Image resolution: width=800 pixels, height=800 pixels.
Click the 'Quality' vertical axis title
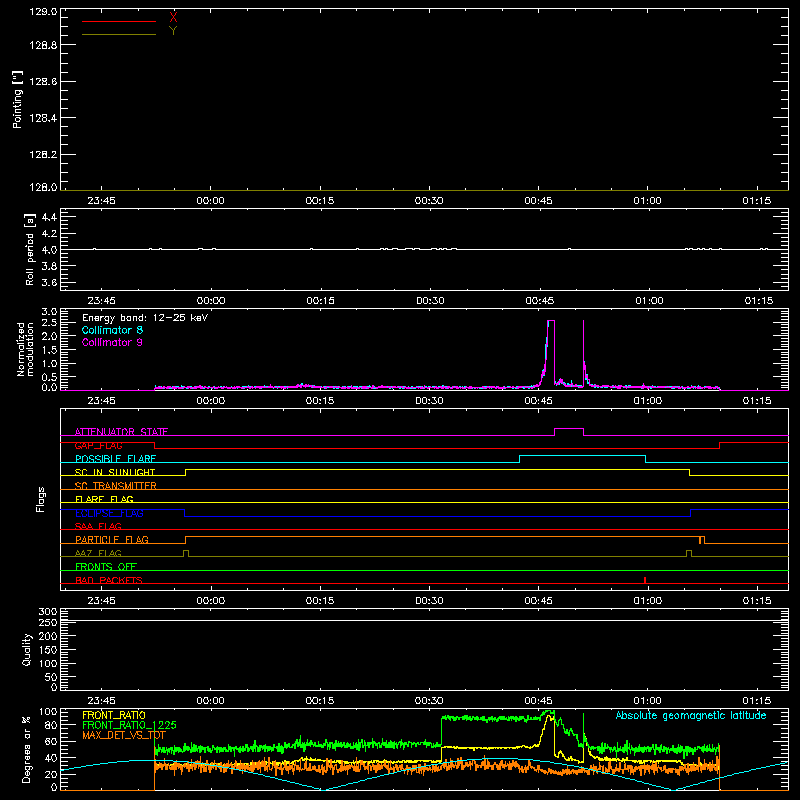click(27, 649)
